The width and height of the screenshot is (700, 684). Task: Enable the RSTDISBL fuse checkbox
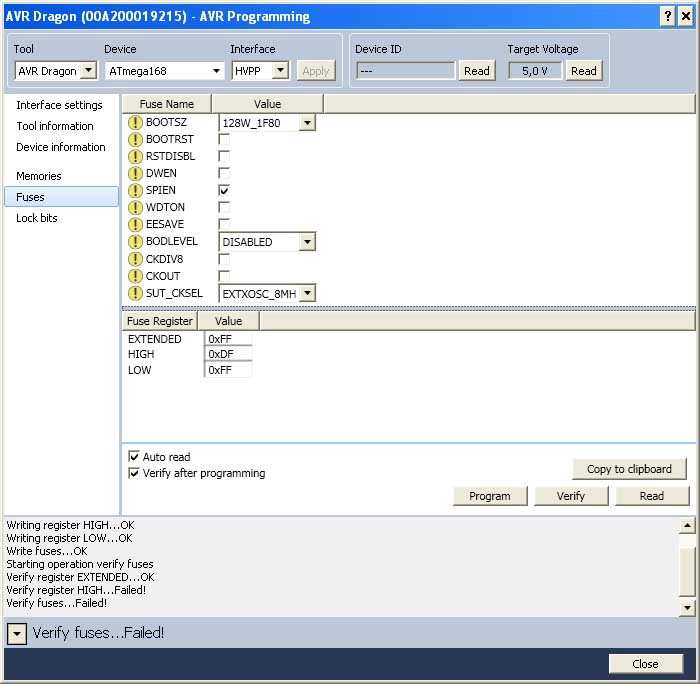click(x=224, y=156)
